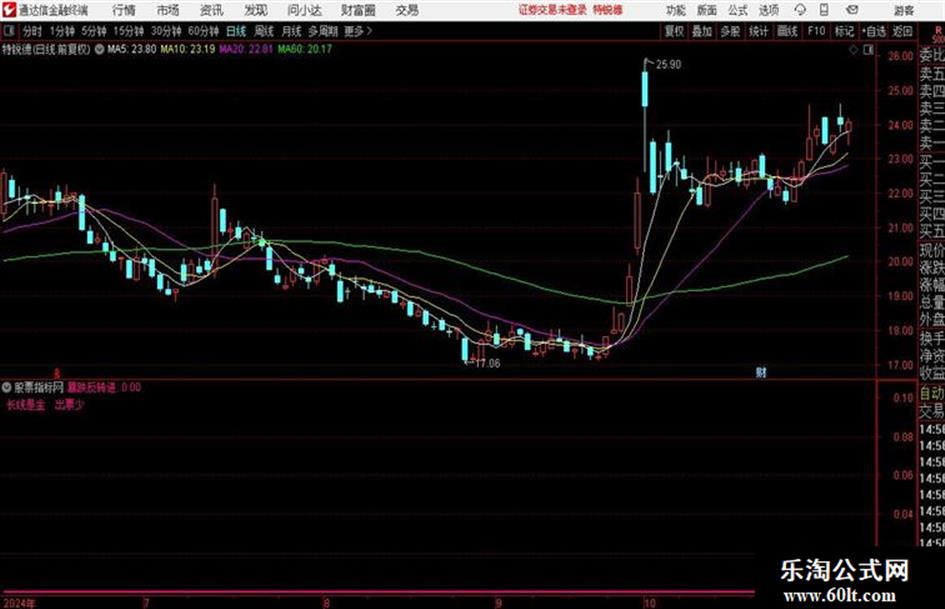The width and height of the screenshot is (945, 609).
Task: Click the 多股 multi-stock button
Action: point(730,31)
